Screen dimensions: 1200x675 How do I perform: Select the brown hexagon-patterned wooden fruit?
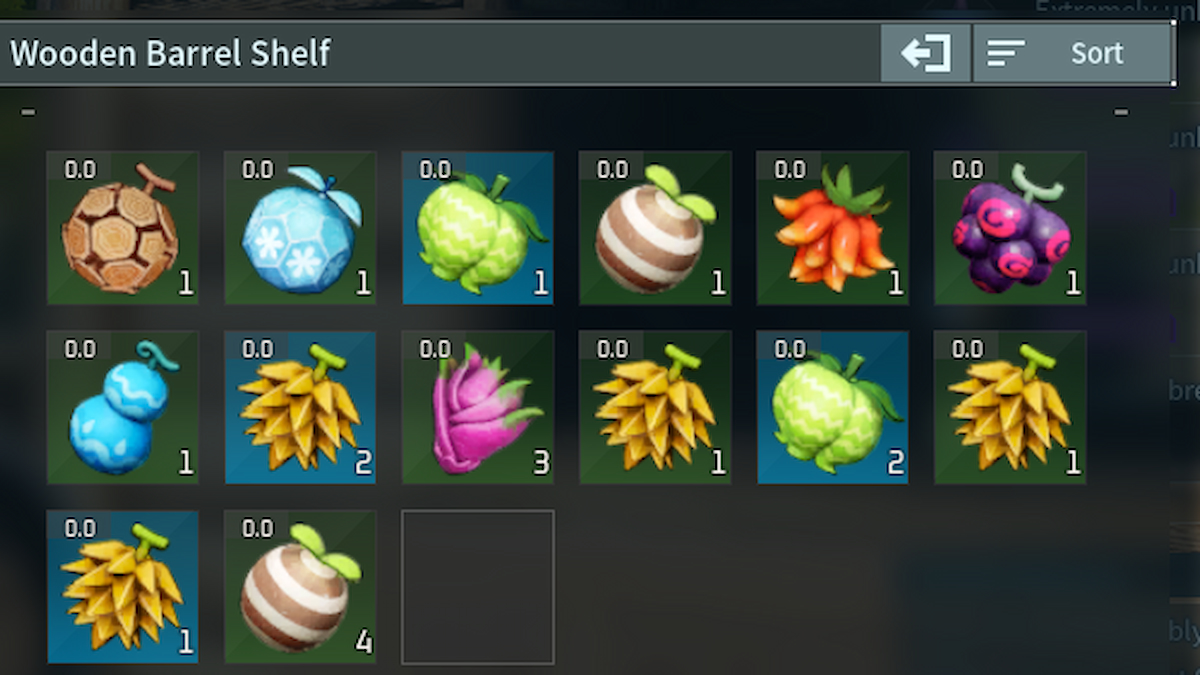(122, 227)
